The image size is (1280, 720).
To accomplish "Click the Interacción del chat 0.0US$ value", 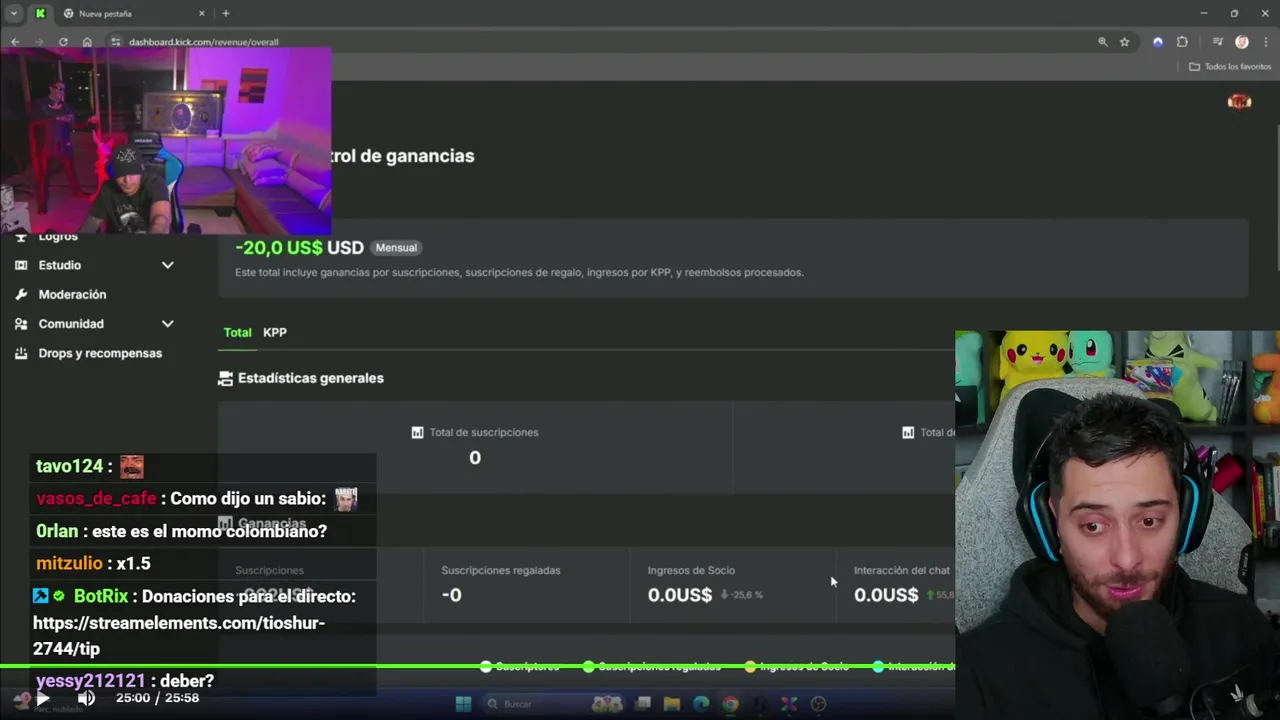I will (x=886, y=595).
